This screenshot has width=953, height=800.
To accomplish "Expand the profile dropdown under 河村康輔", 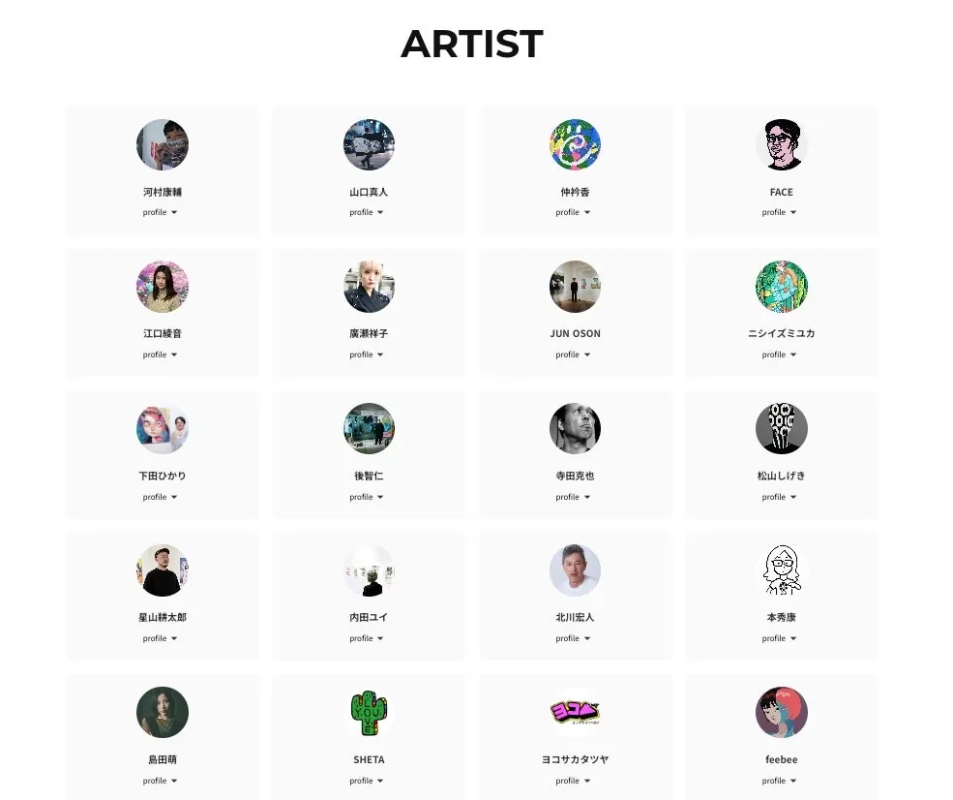I will coord(160,213).
